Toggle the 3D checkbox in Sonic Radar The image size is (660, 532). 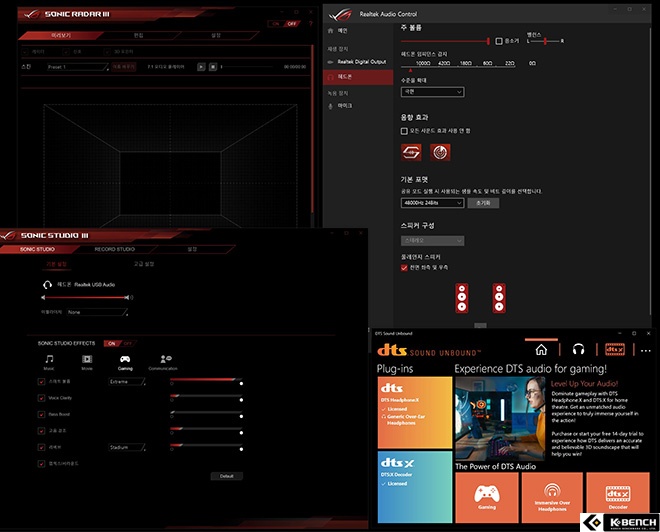(107, 52)
